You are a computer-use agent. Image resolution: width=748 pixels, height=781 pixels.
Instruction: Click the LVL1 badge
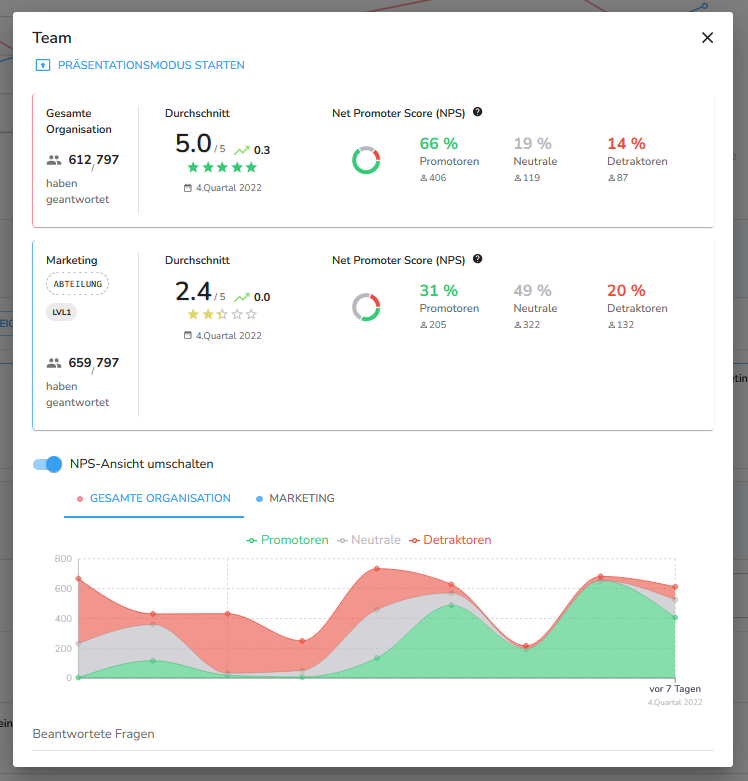tap(62, 312)
